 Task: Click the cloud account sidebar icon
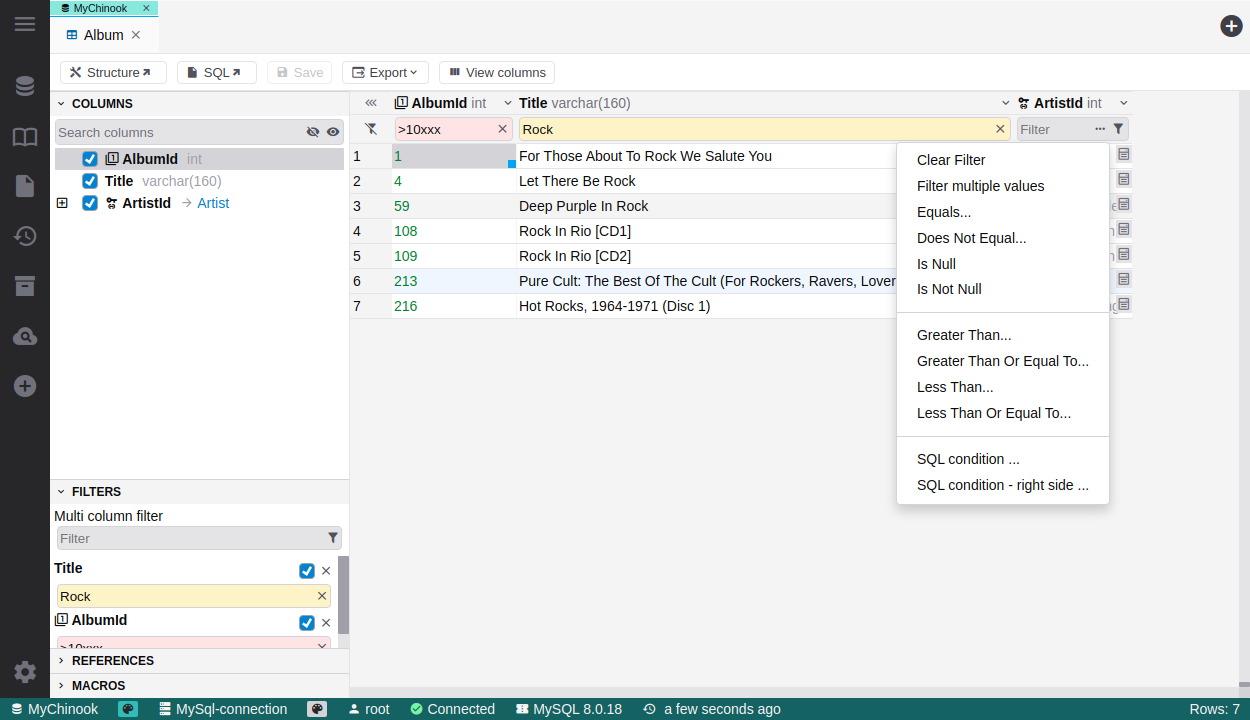tap(25, 336)
